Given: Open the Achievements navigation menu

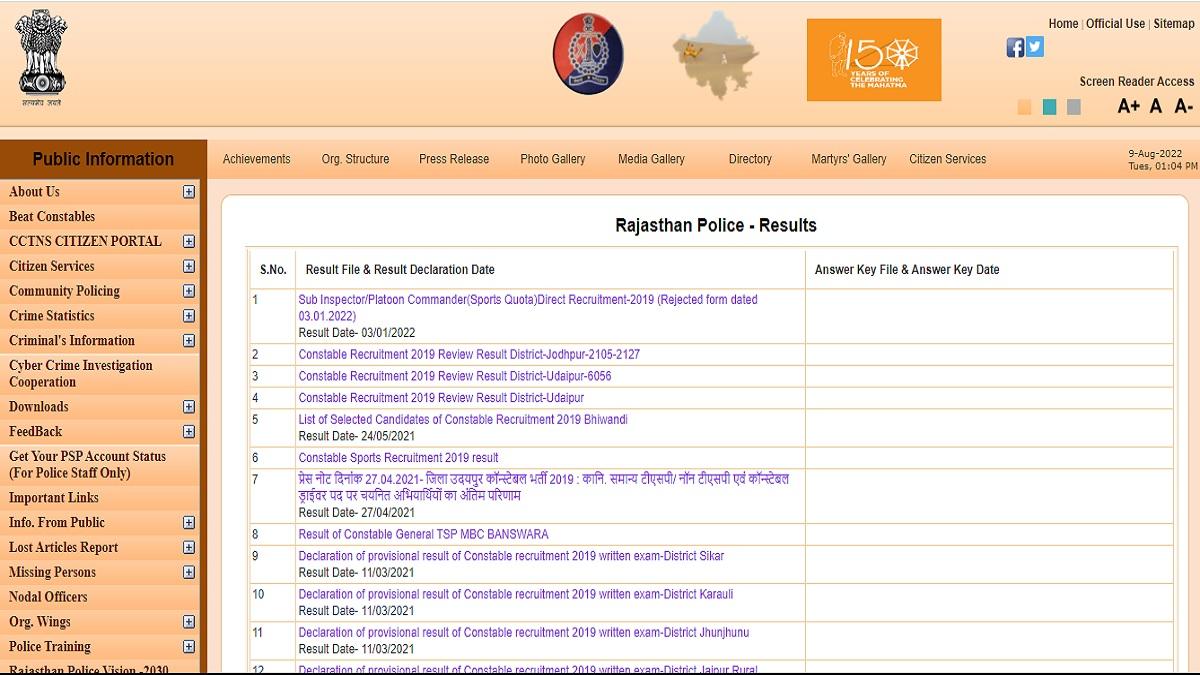Looking at the screenshot, I should (257, 158).
